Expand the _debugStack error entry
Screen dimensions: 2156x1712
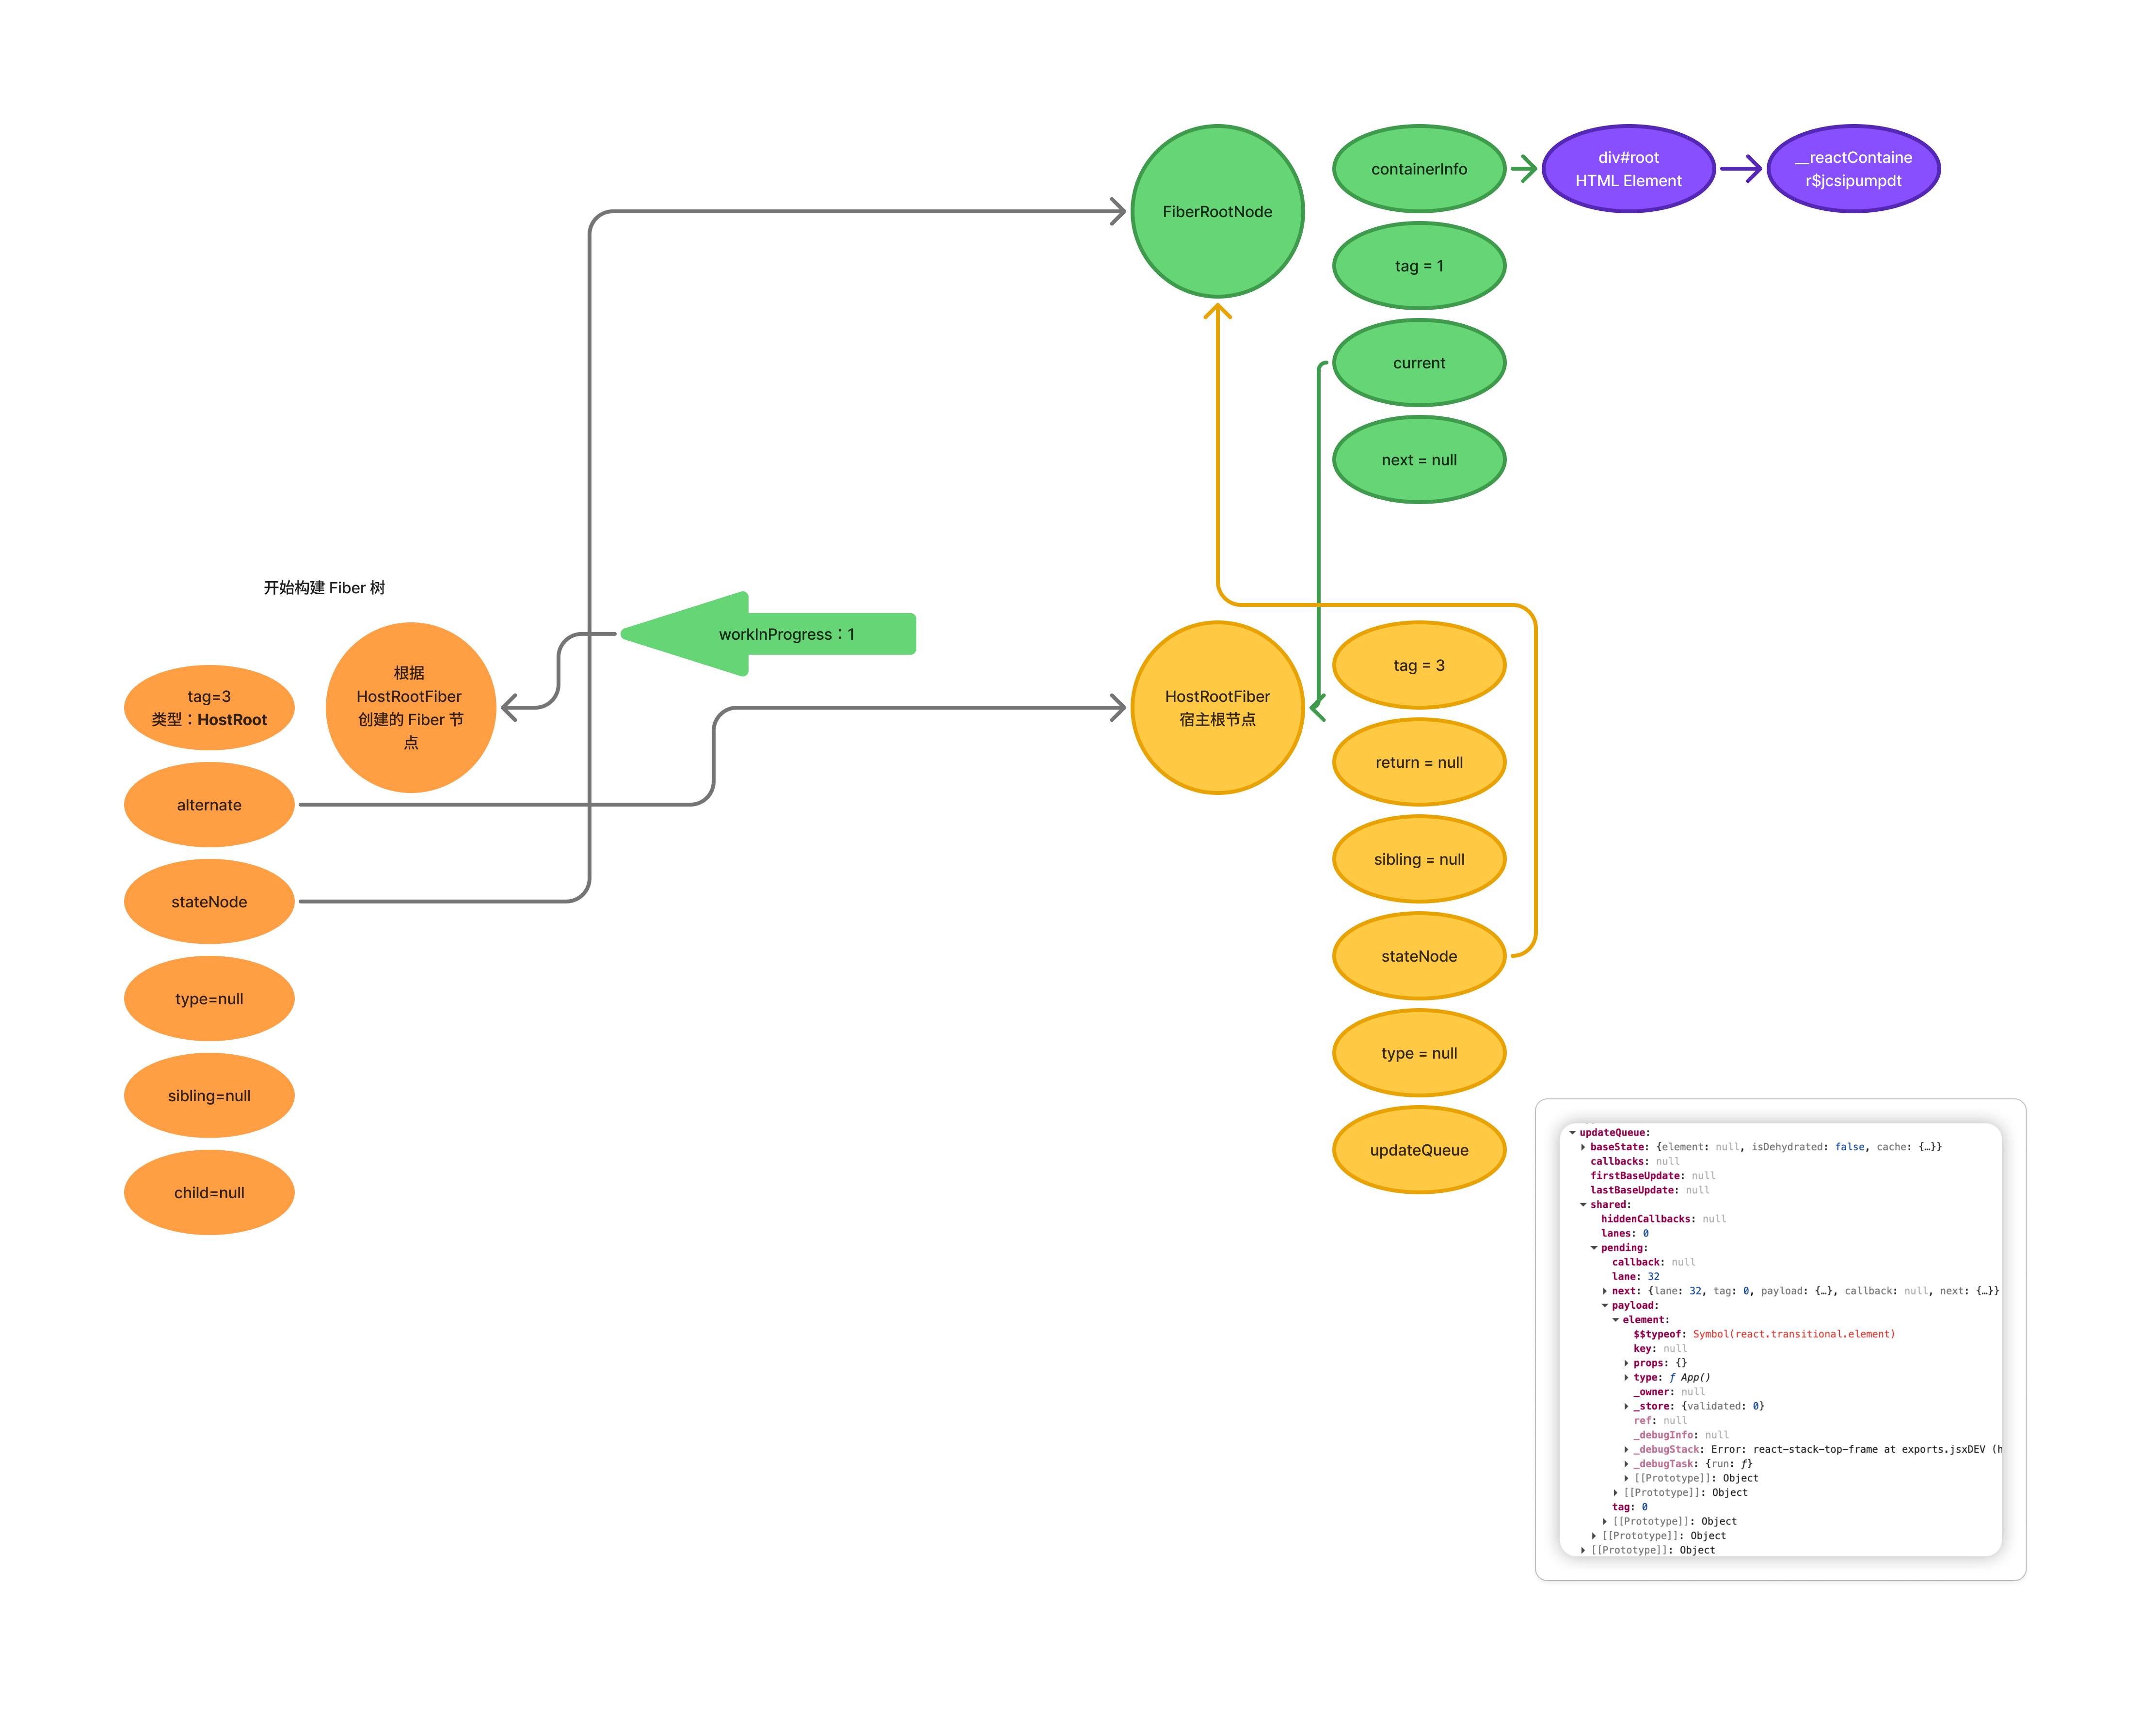point(1626,1449)
